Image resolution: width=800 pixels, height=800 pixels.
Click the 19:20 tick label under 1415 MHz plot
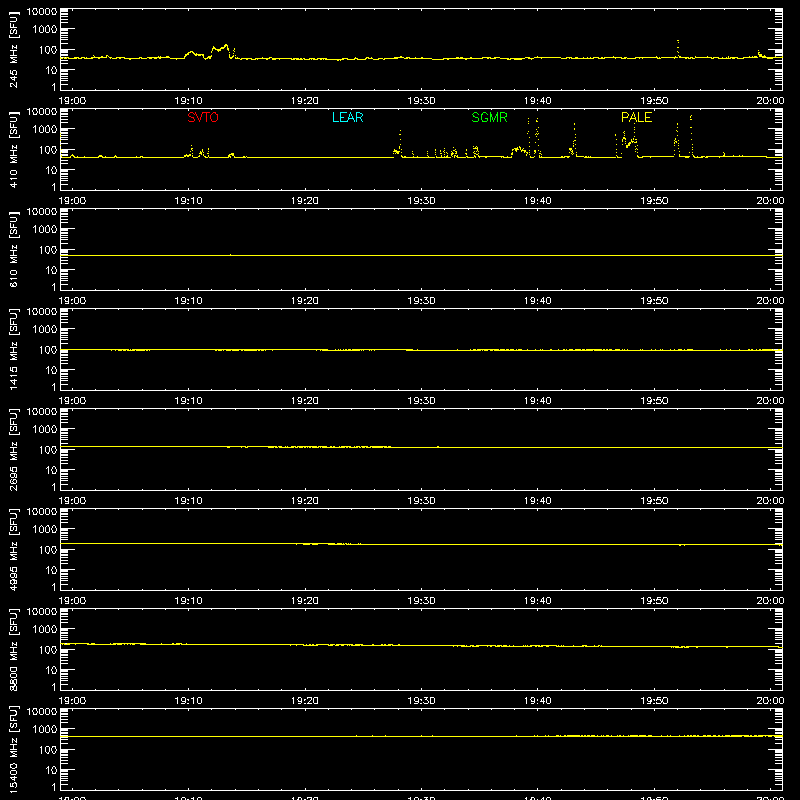(305, 401)
